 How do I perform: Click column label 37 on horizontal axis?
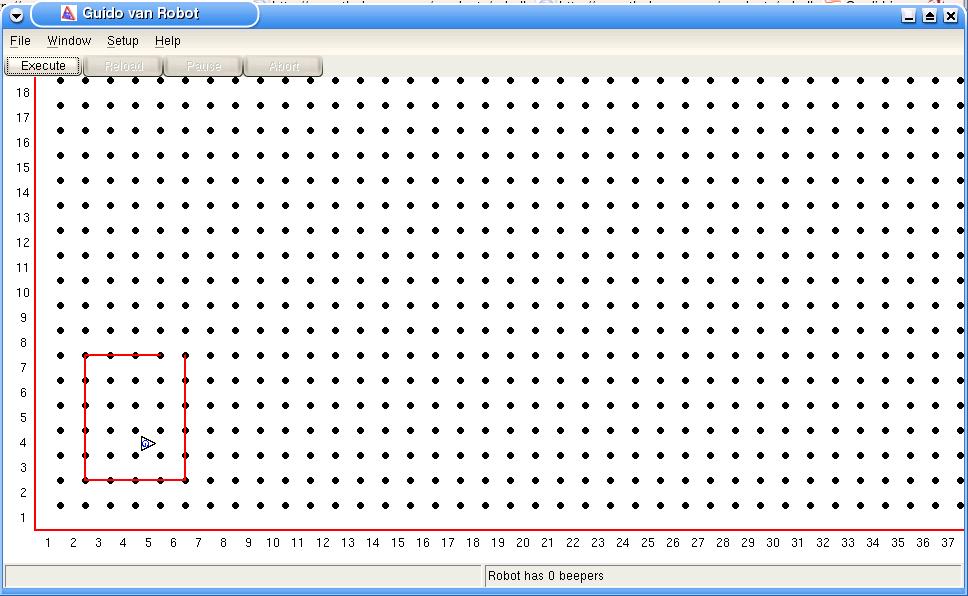[x=948, y=542]
